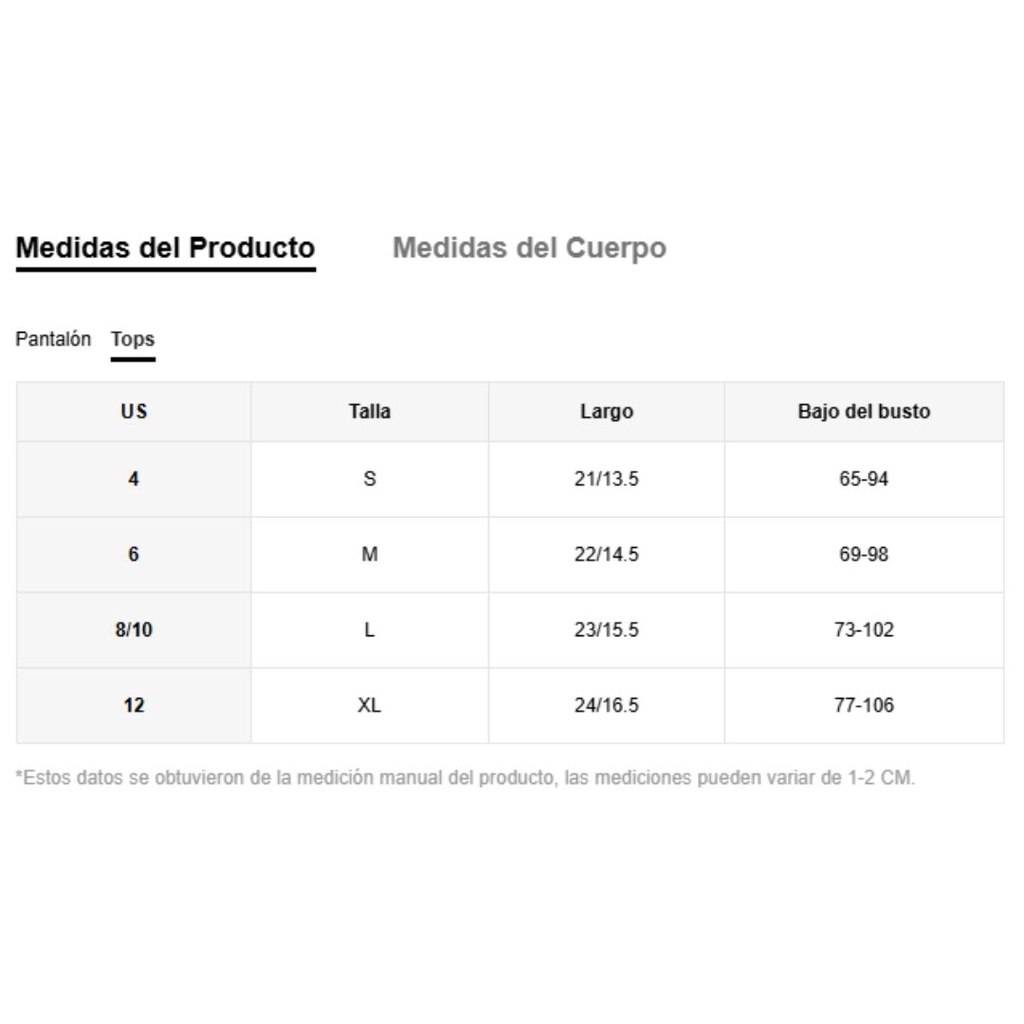Switch to the Medidas del Cuerpo tab
The height and width of the screenshot is (1024, 1024).
529,248
